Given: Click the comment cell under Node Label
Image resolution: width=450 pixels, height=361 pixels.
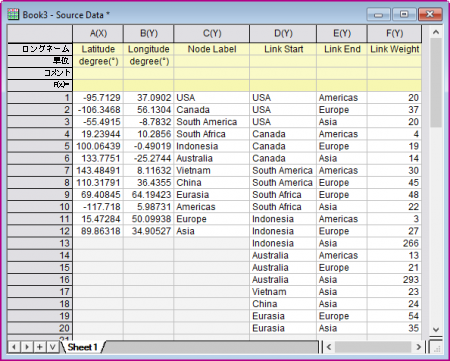Looking at the screenshot, I should (212, 73).
